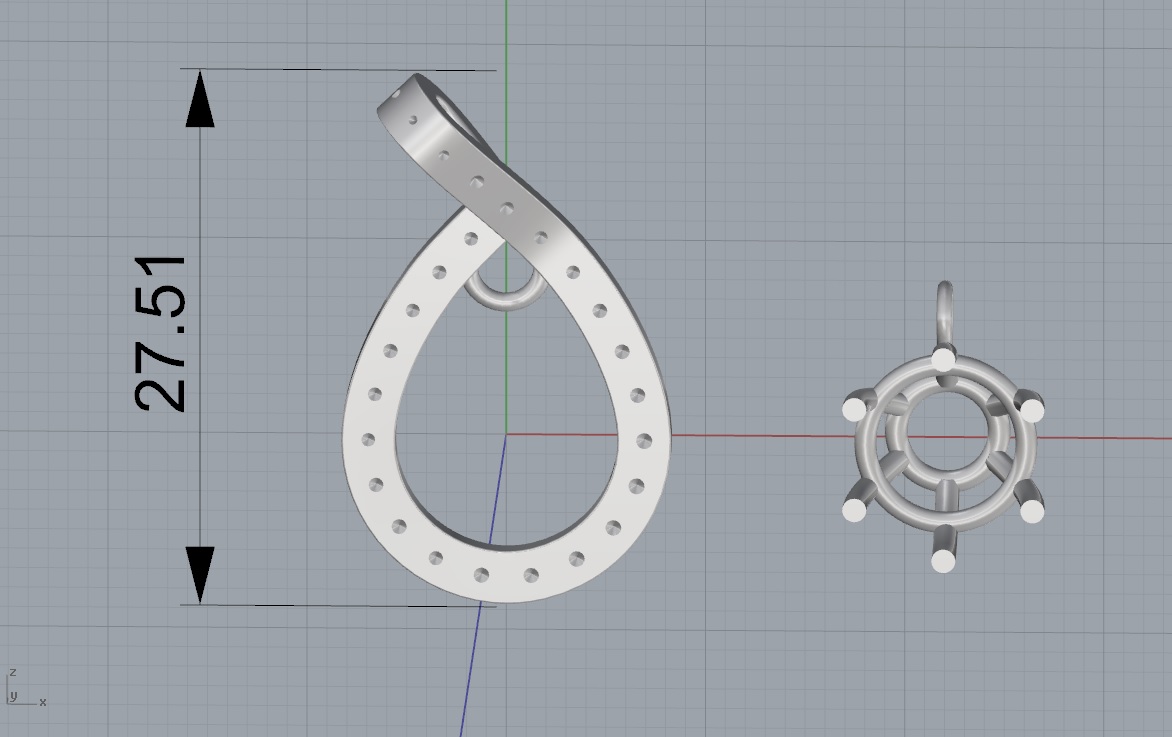Select the dimension's top extension line
1172x737 pixels.
pyautogui.click(x=340, y=70)
